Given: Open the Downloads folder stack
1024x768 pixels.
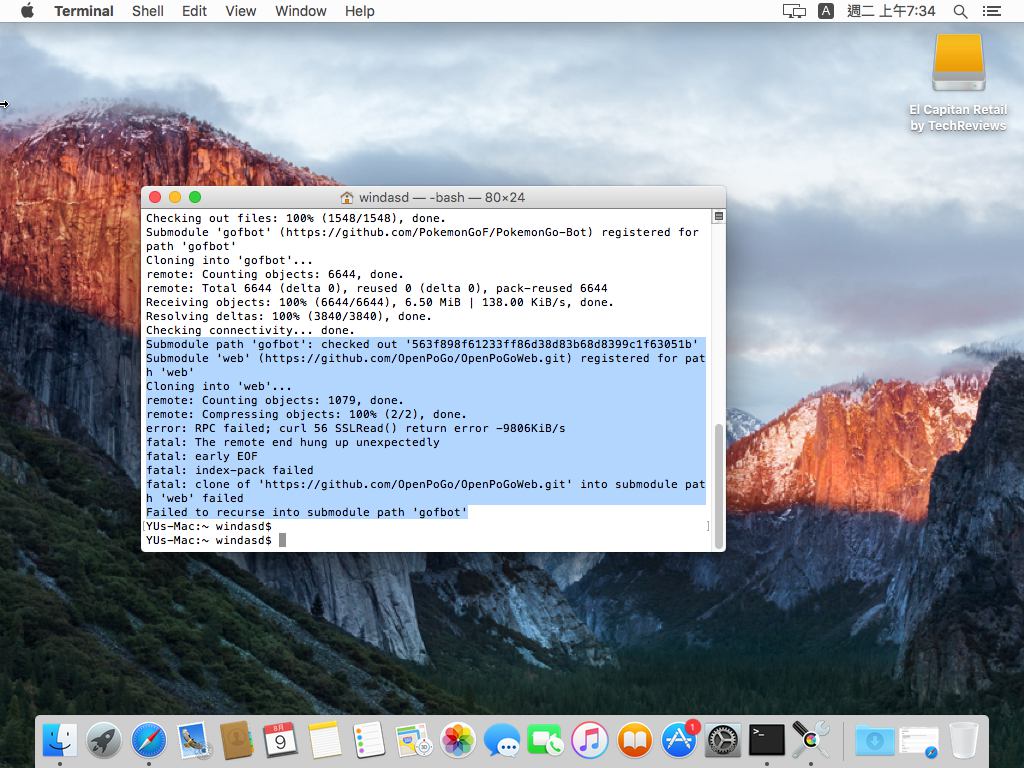Looking at the screenshot, I should (875, 740).
